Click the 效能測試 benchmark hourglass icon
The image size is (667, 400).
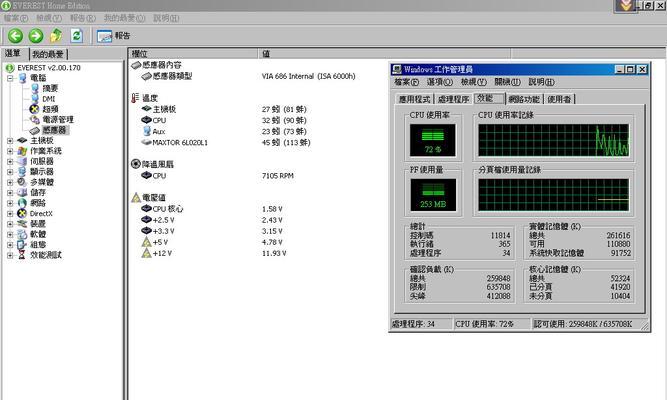click(x=22, y=255)
